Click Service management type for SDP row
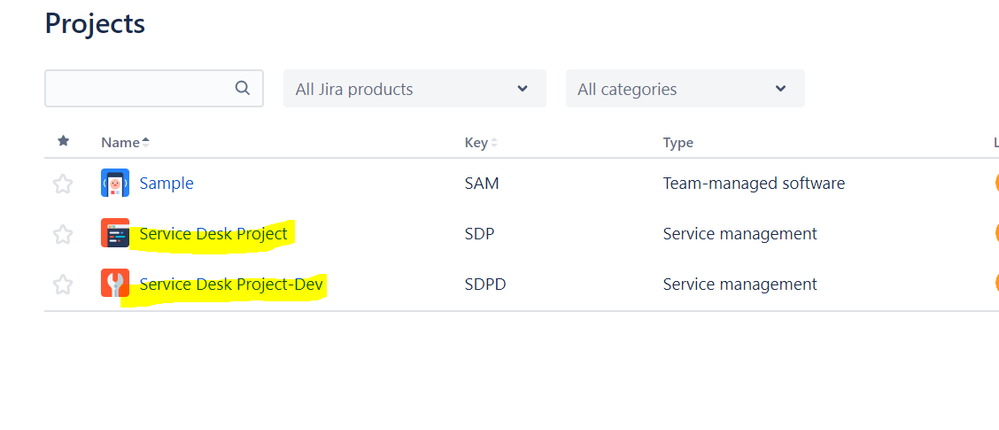 (740, 234)
